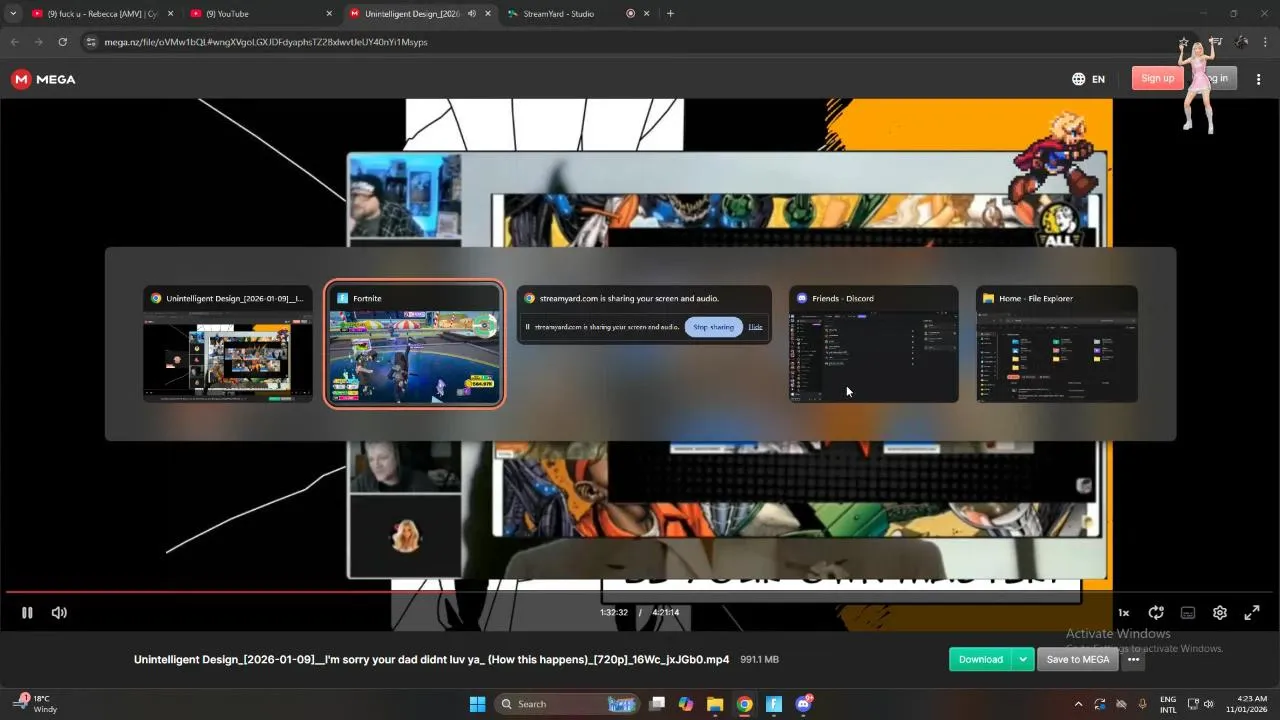Select Friends - Discord window thumbnail
This screenshot has height=720, width=1280.
tap(874, 345)
